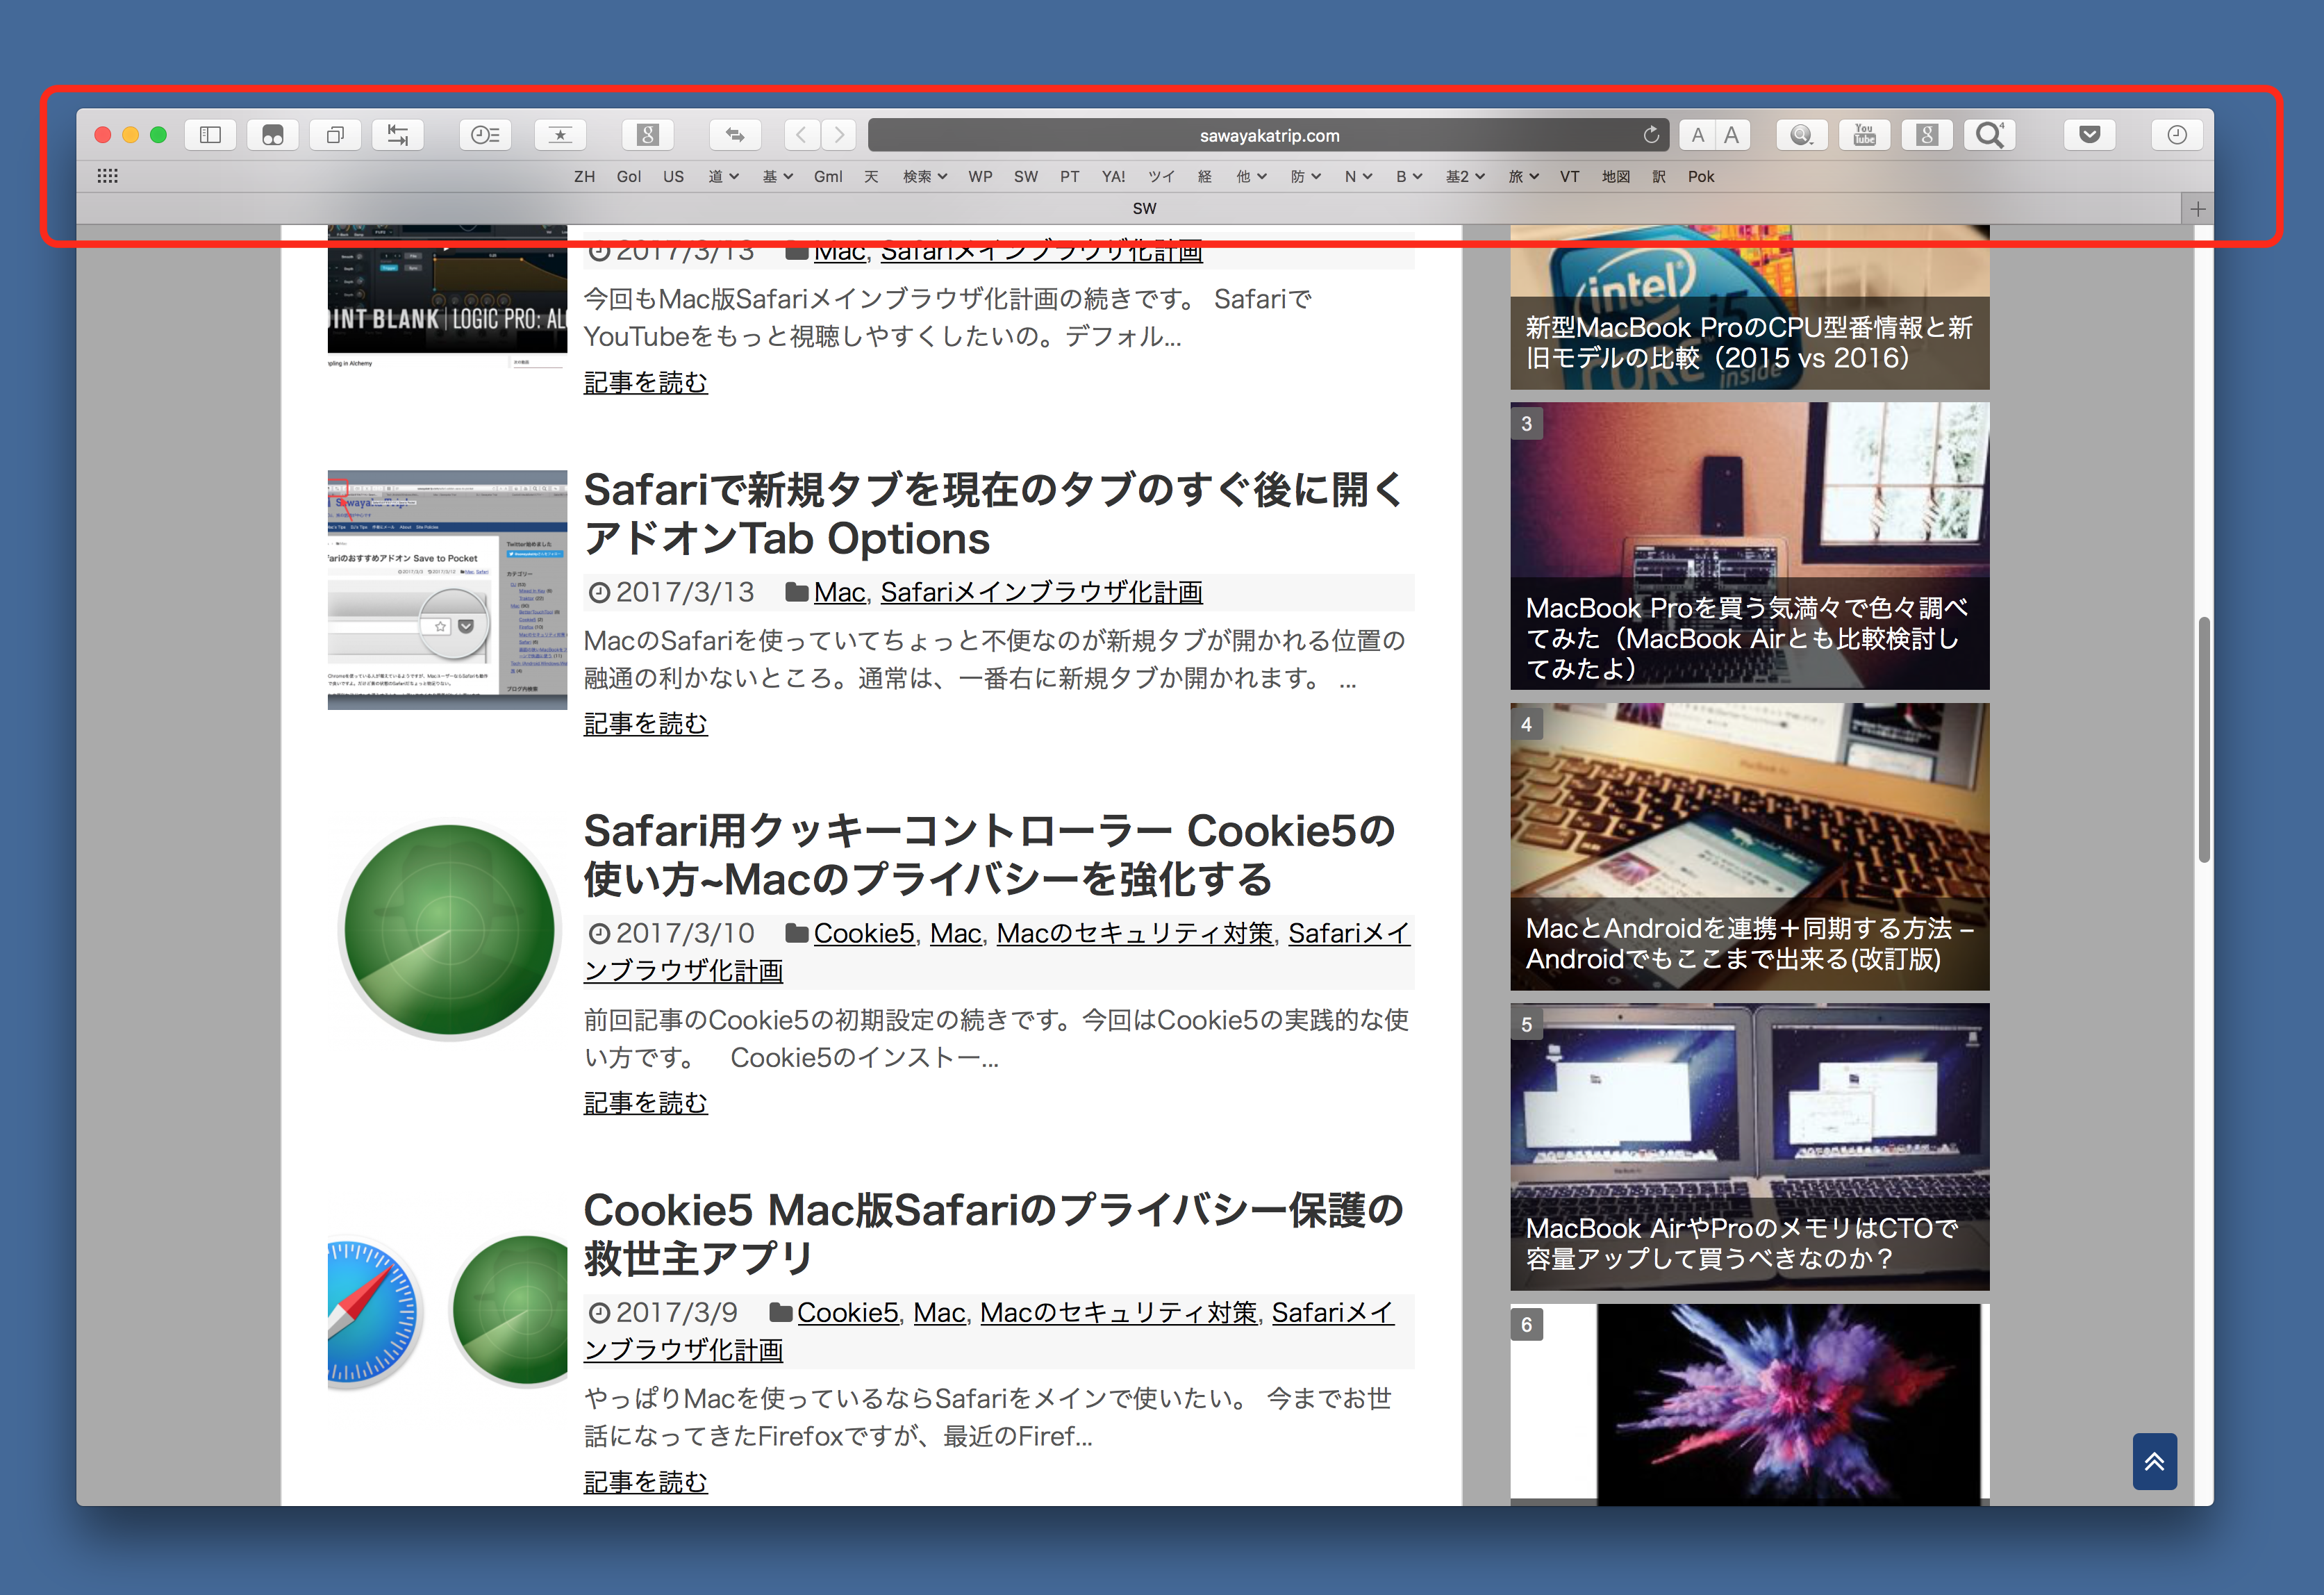Image resolution: width=2324 pixels, height=1595 pixels.
Task: Open sidebar article 5 MacBook Airのメモリ
Action: 1749,1146
